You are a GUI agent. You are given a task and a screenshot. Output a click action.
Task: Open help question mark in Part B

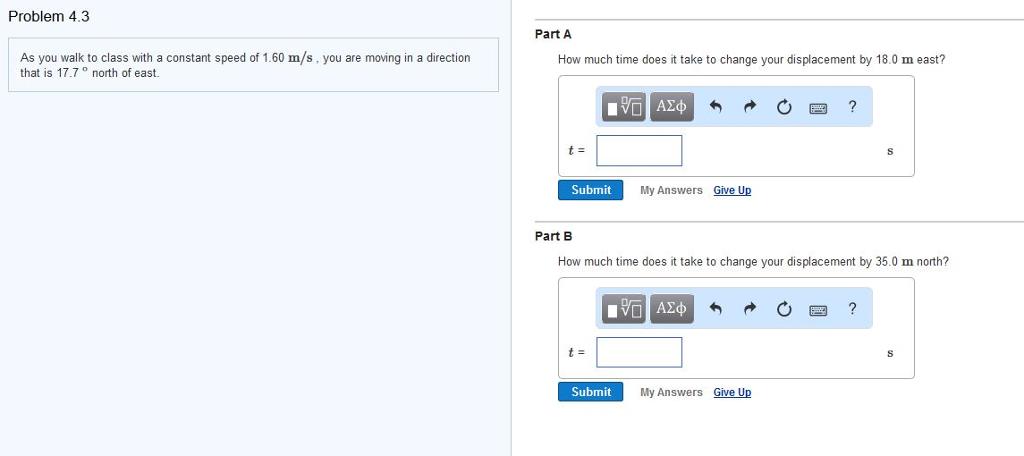pos(852,308)
